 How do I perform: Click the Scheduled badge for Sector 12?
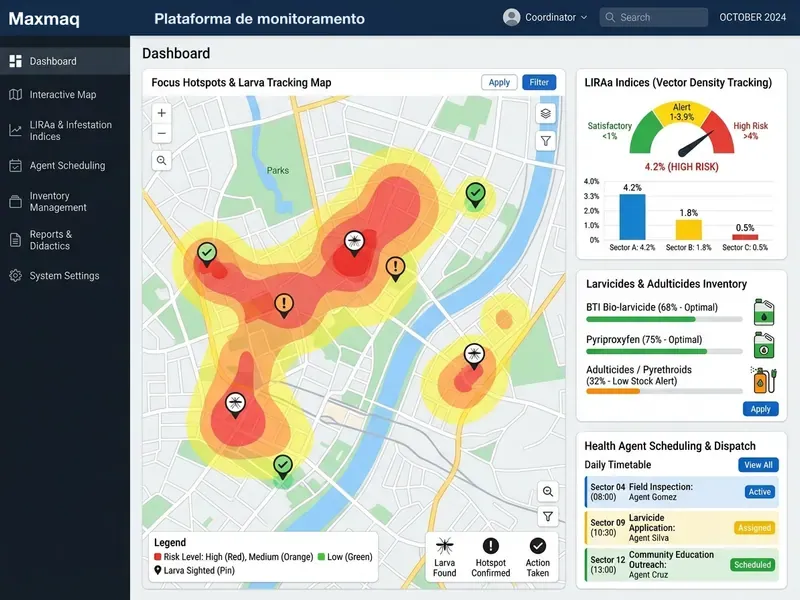753,565
